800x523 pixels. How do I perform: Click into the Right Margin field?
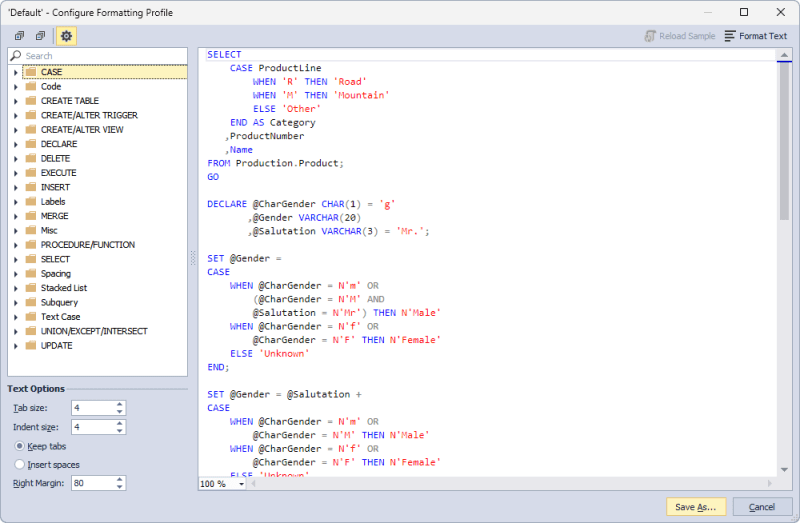(x=93, y=483)
